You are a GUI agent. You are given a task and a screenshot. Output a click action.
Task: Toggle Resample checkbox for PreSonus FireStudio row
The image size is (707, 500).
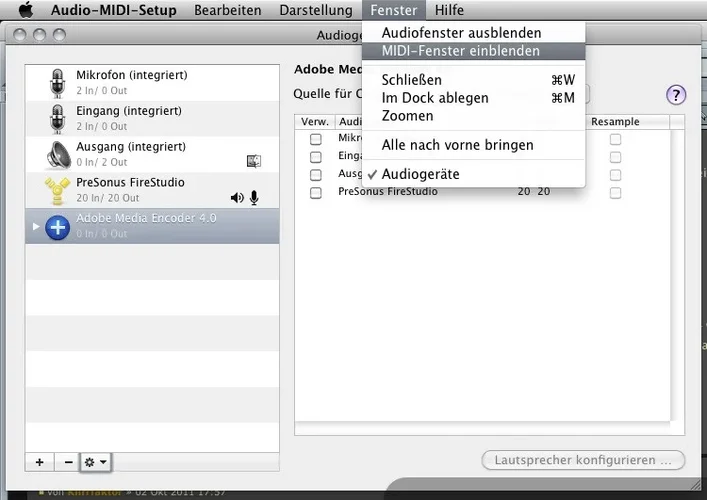pyautogui.click(x=615, y=193)
